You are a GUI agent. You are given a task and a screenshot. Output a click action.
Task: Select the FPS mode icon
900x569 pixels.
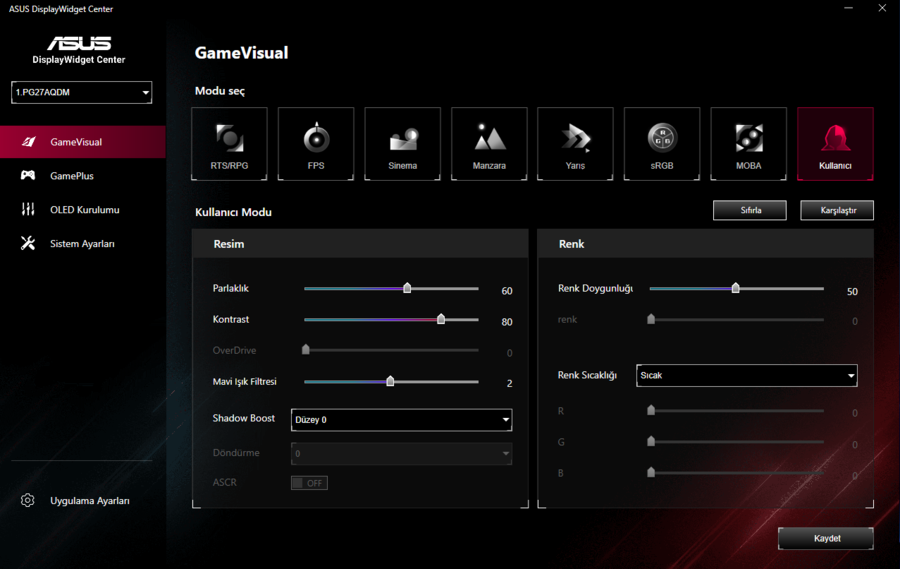(x=316, y=144)
